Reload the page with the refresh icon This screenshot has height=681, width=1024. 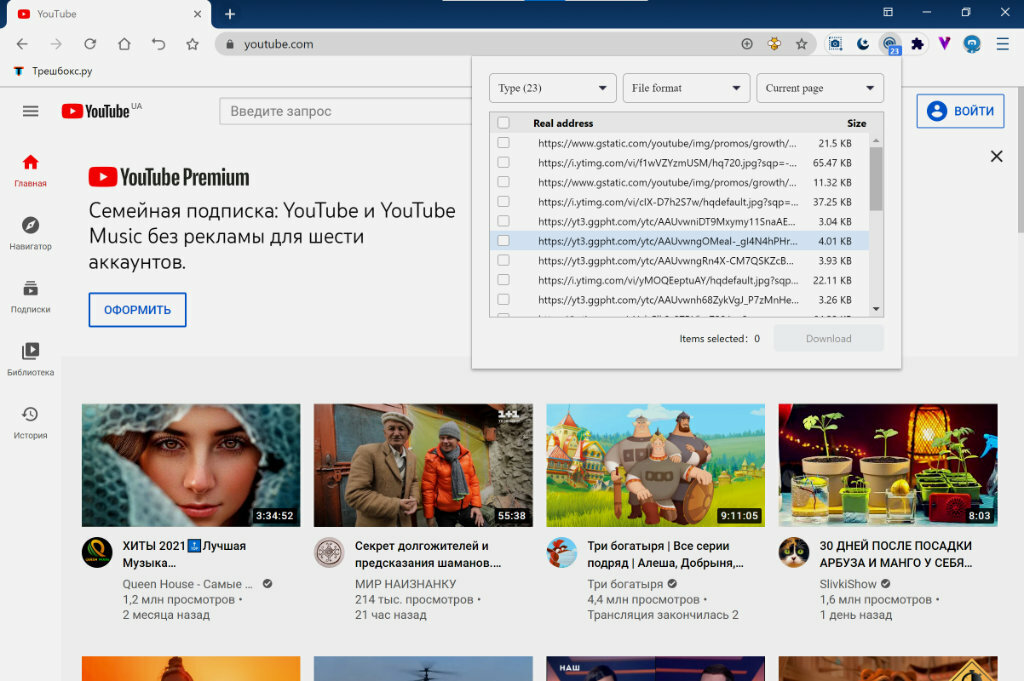click(x=90, y=44)
